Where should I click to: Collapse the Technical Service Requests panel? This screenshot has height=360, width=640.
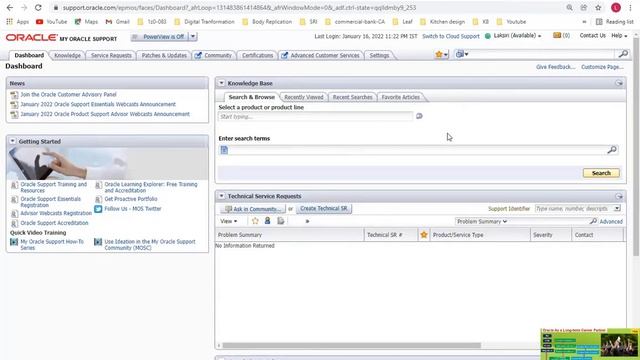pos(222,196)
